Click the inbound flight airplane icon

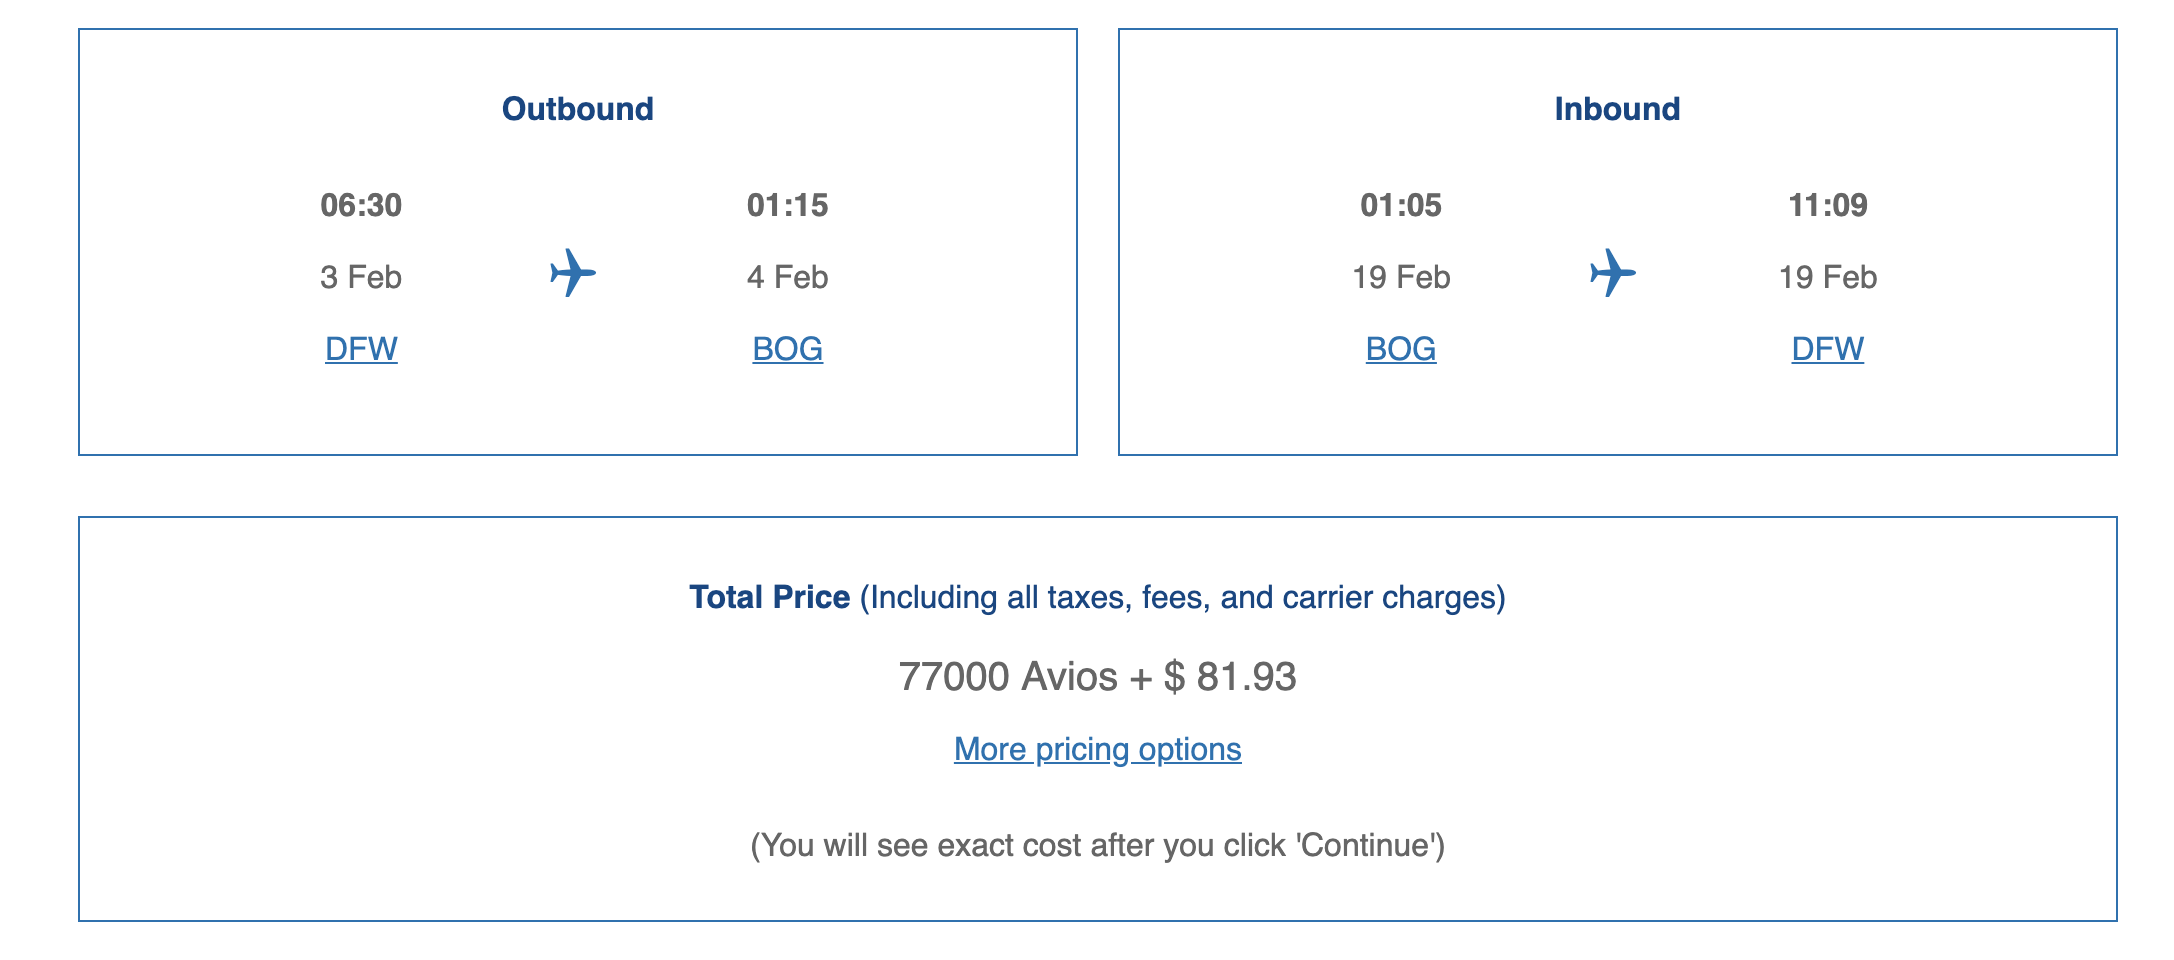(1613, 273)
